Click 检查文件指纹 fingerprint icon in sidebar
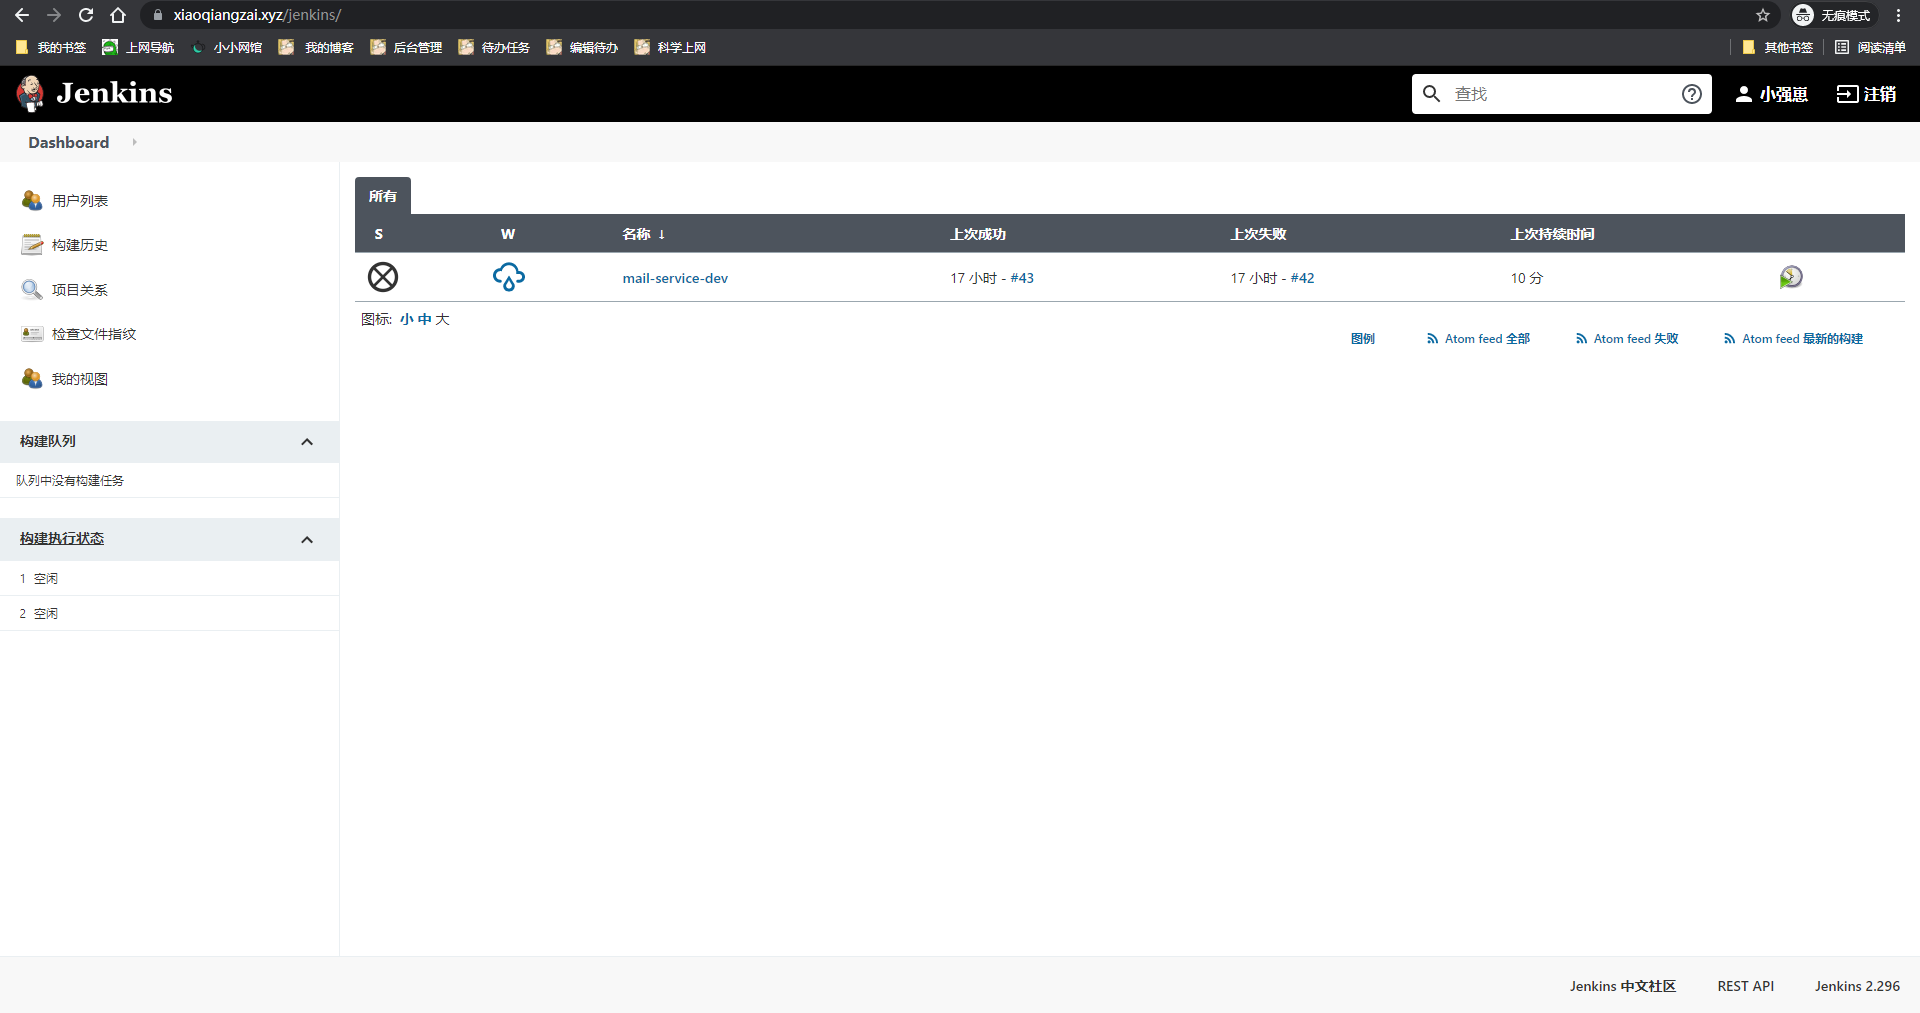 click(32, 334)
